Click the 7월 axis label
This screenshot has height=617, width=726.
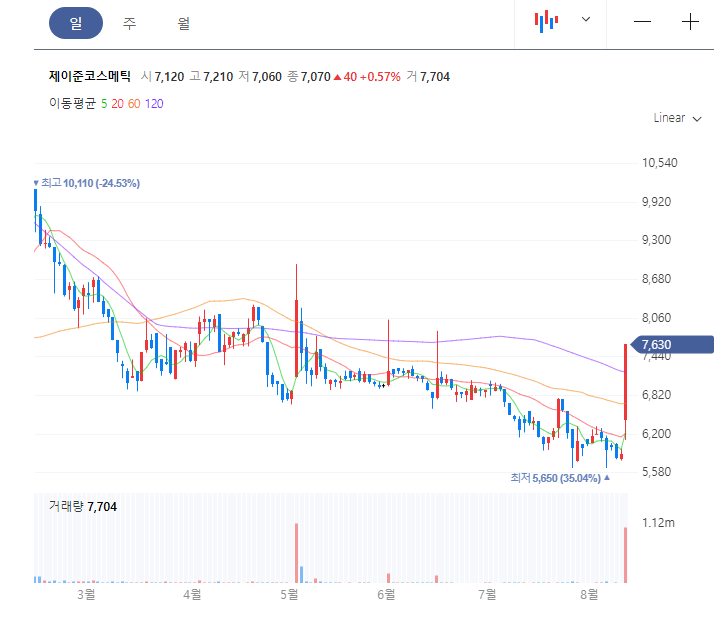488,594
